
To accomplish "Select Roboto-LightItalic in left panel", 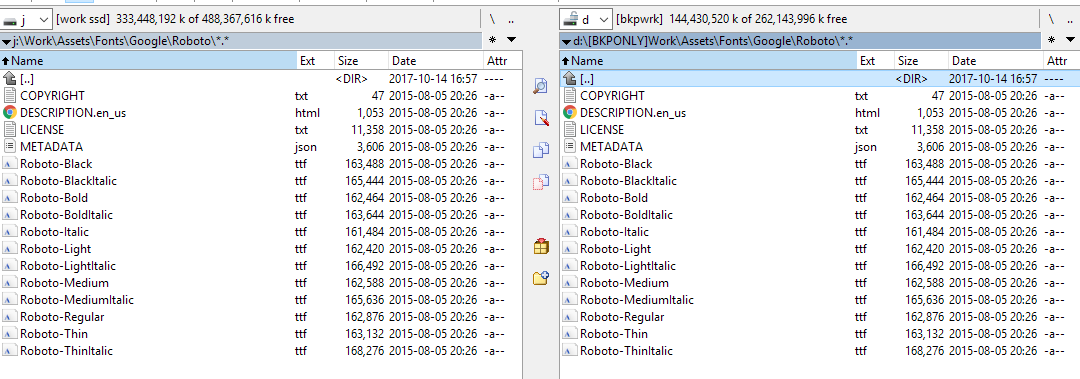I will point(68,265).
